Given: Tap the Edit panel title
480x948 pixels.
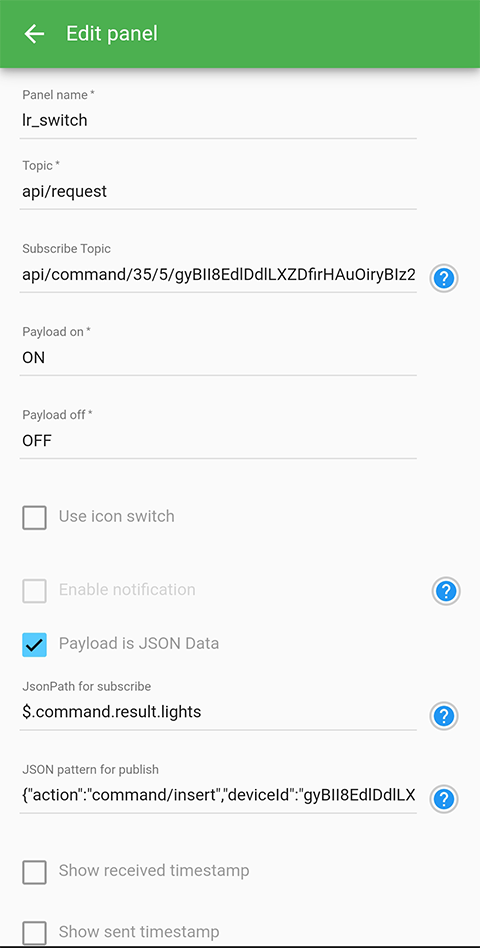Looking at the screenshot, I should 112,33.
